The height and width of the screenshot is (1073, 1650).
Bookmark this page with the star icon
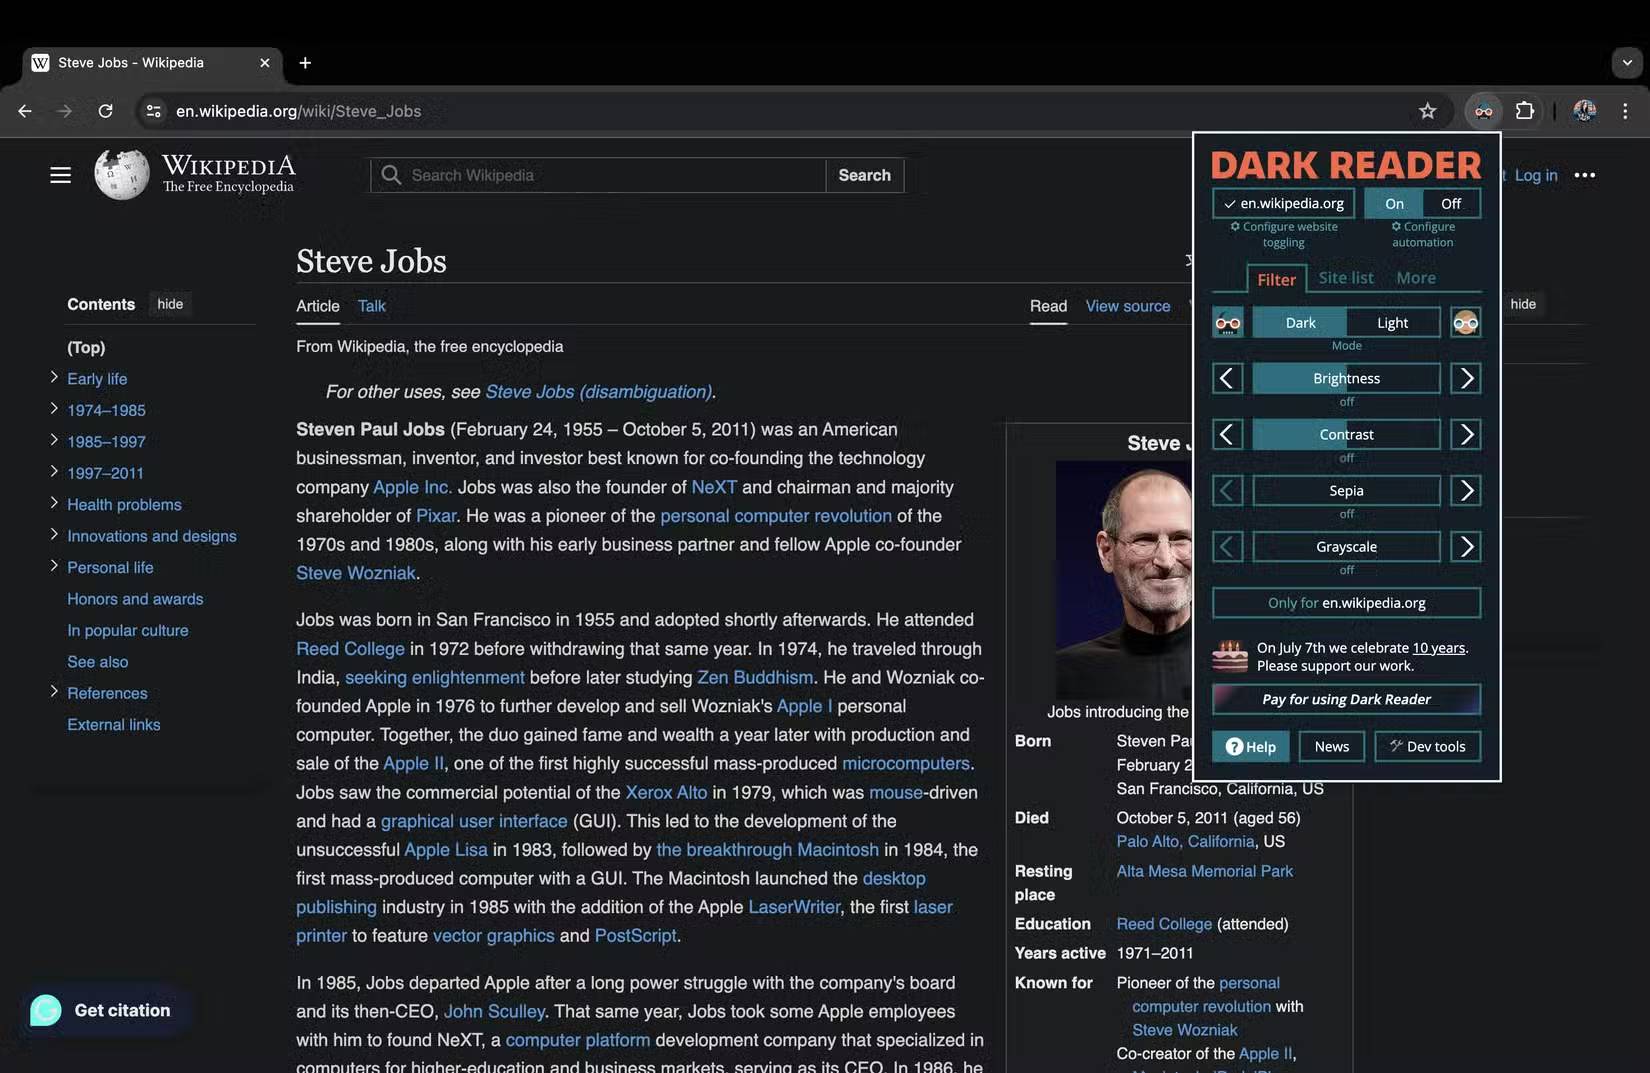[1428, 111]
